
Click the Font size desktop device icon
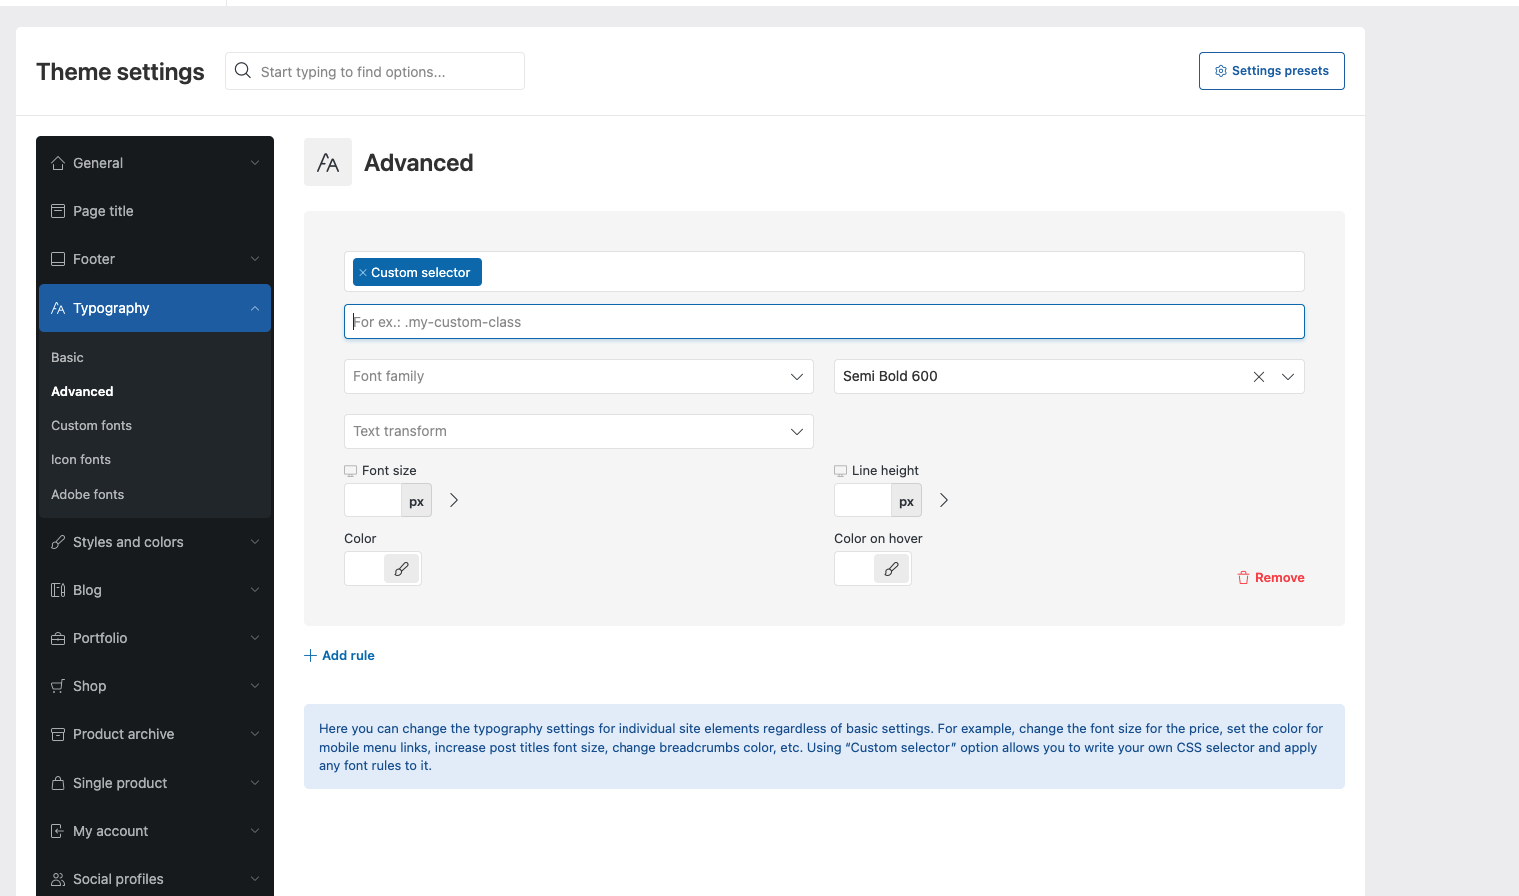[x=350, y=471]
